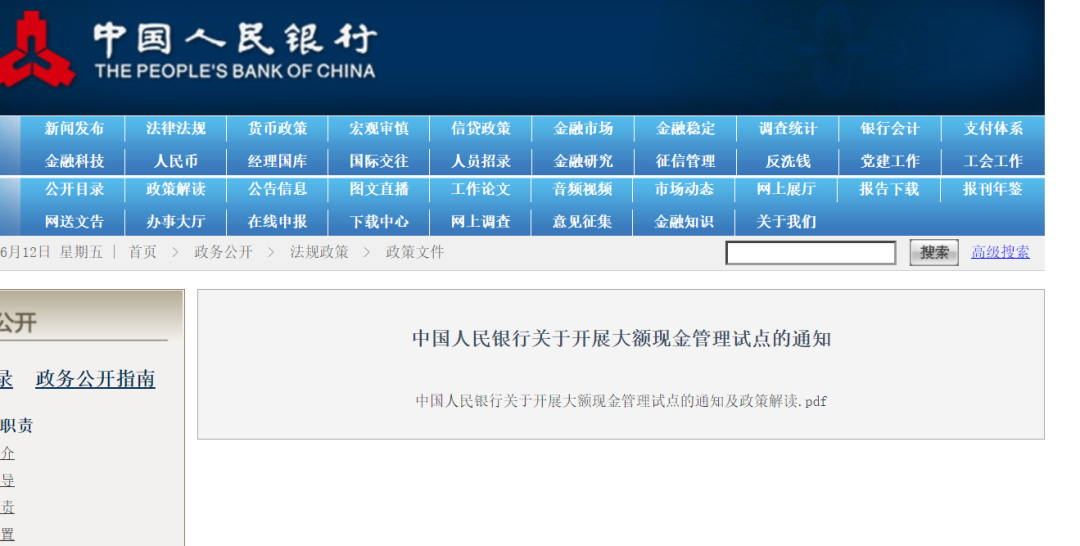Click the article title 中国人民银行关于开展大额现金管理试点的通知
This screenshot has width=1080, height=546.
coord(621,339)
